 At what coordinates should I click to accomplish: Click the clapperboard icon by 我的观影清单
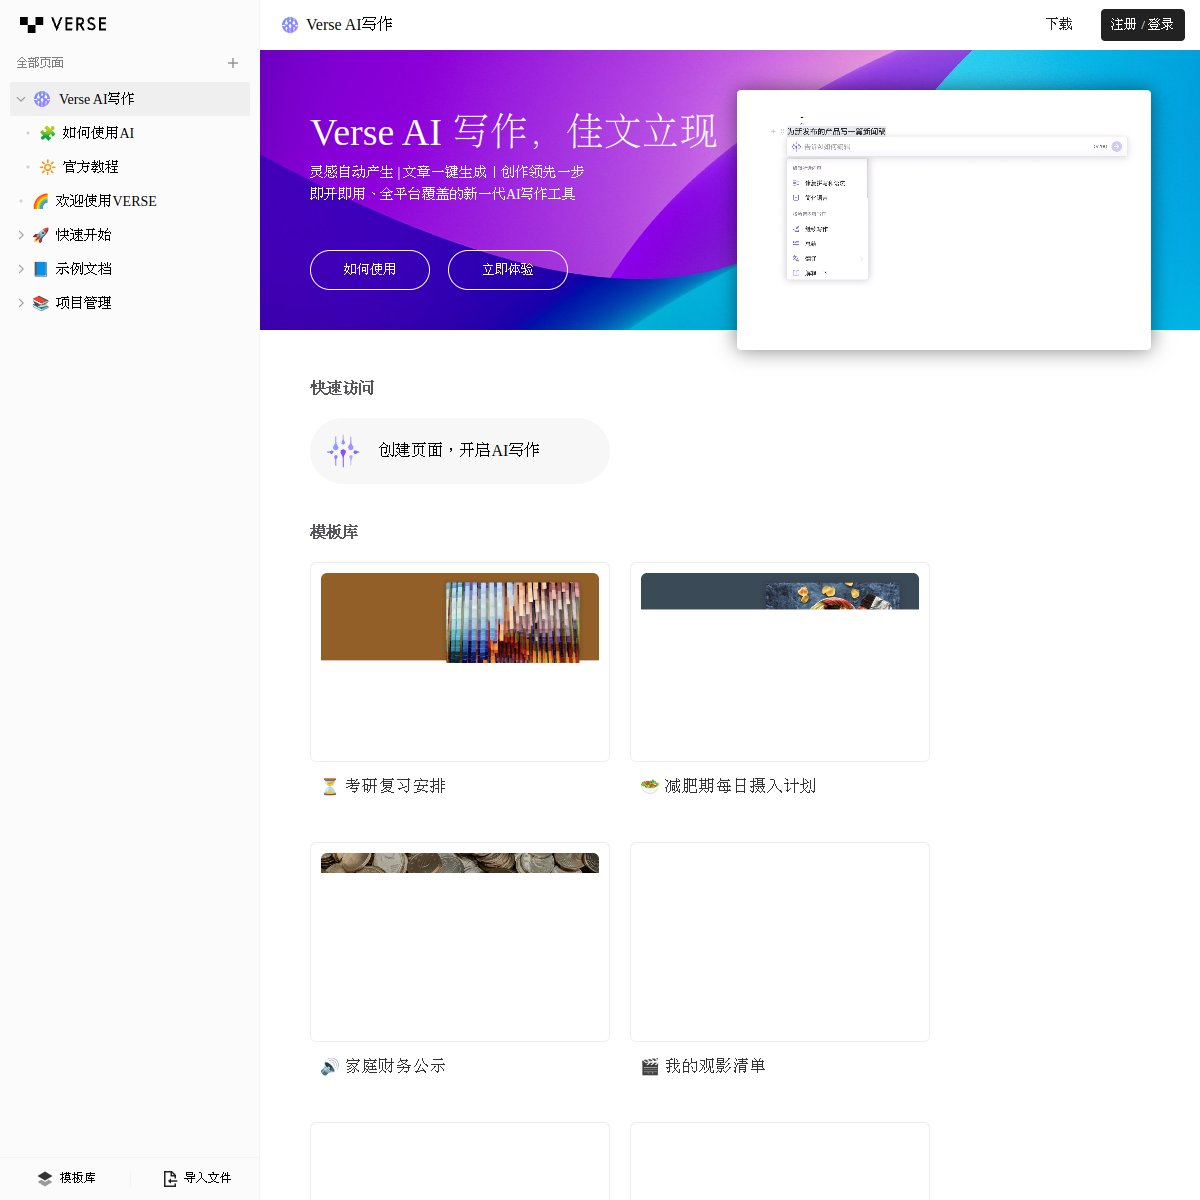point(650,1067)
